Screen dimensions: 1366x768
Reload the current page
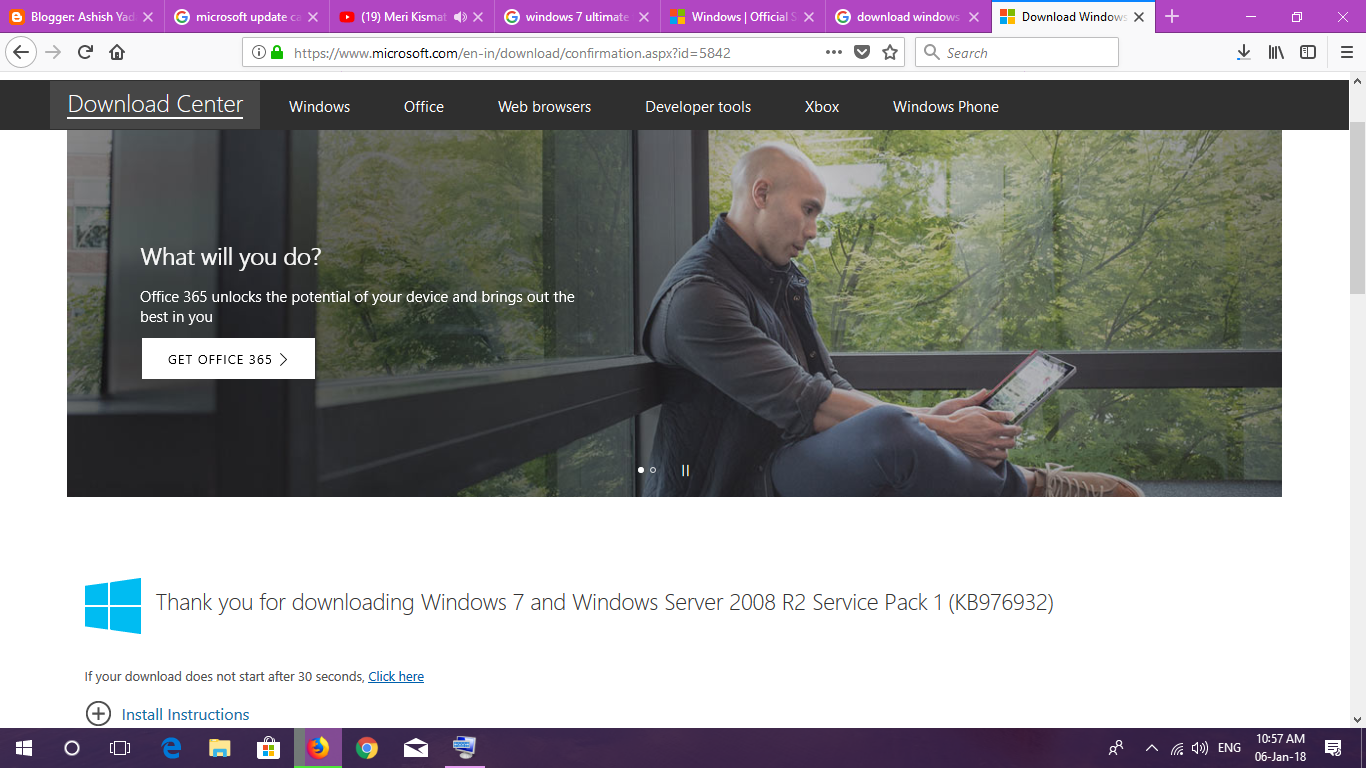[85, 53]
